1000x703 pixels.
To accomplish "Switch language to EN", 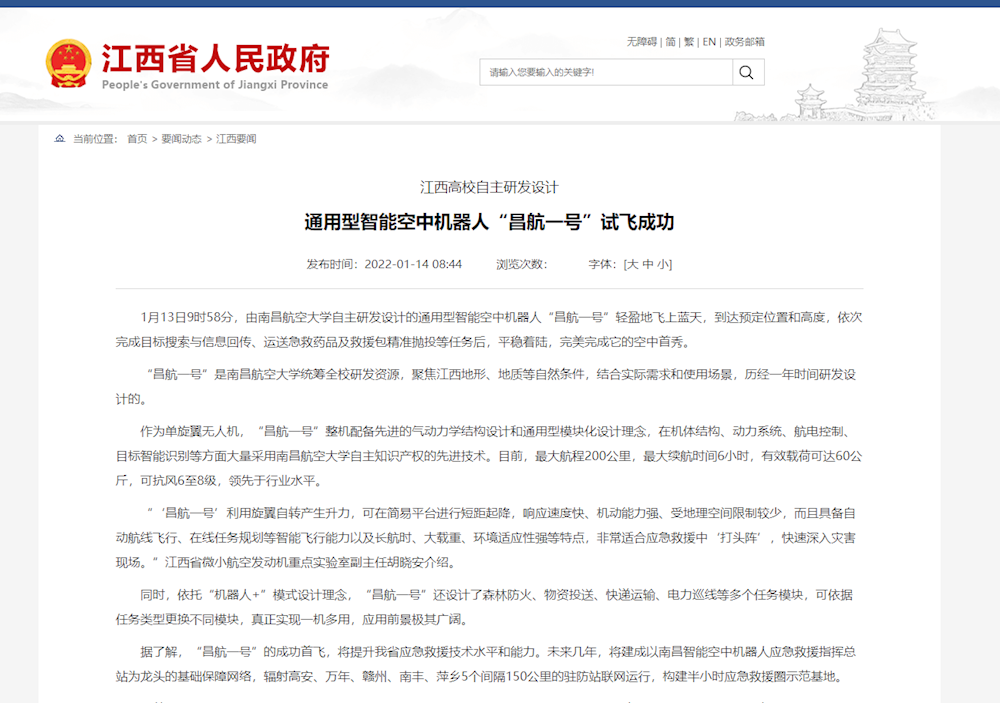I will 709,42.
